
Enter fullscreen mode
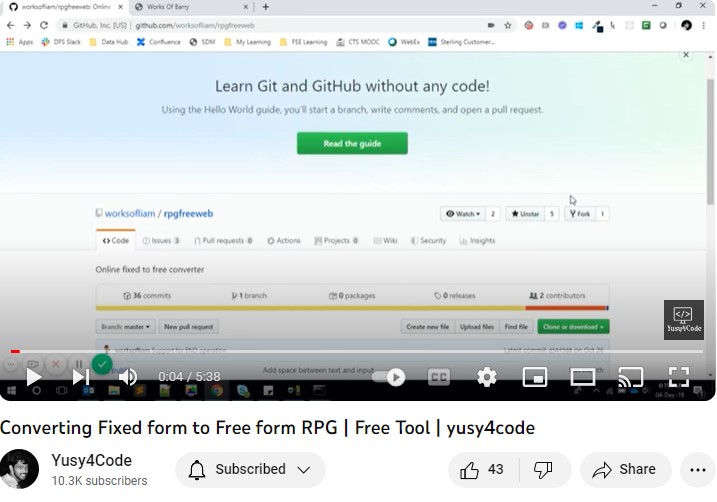tap(679, 377)
